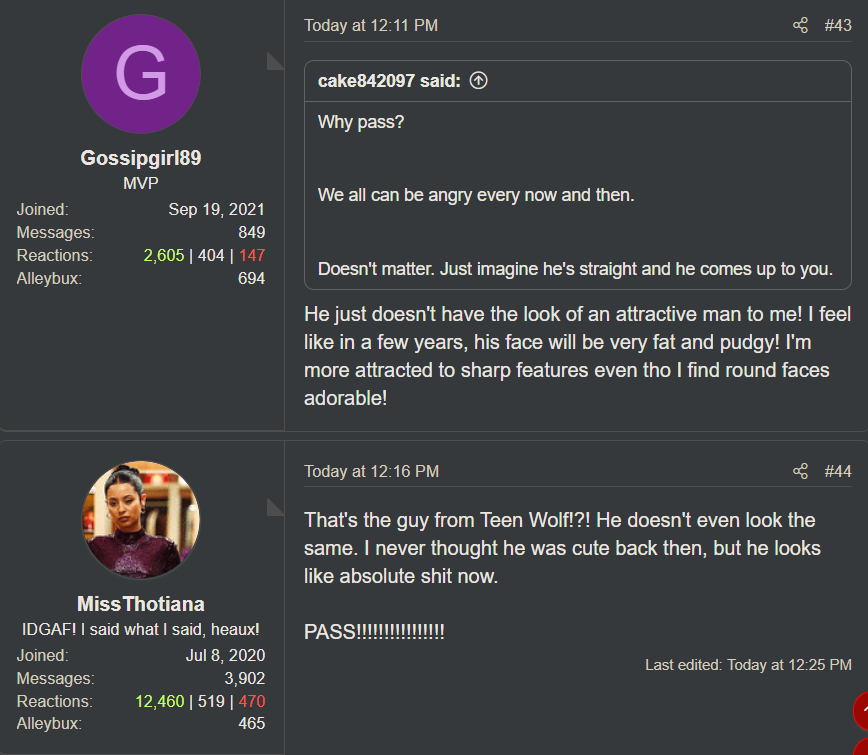Open the #43 post permalink
868x755 pixels.
pyautogui.click(x=838, y=25)
